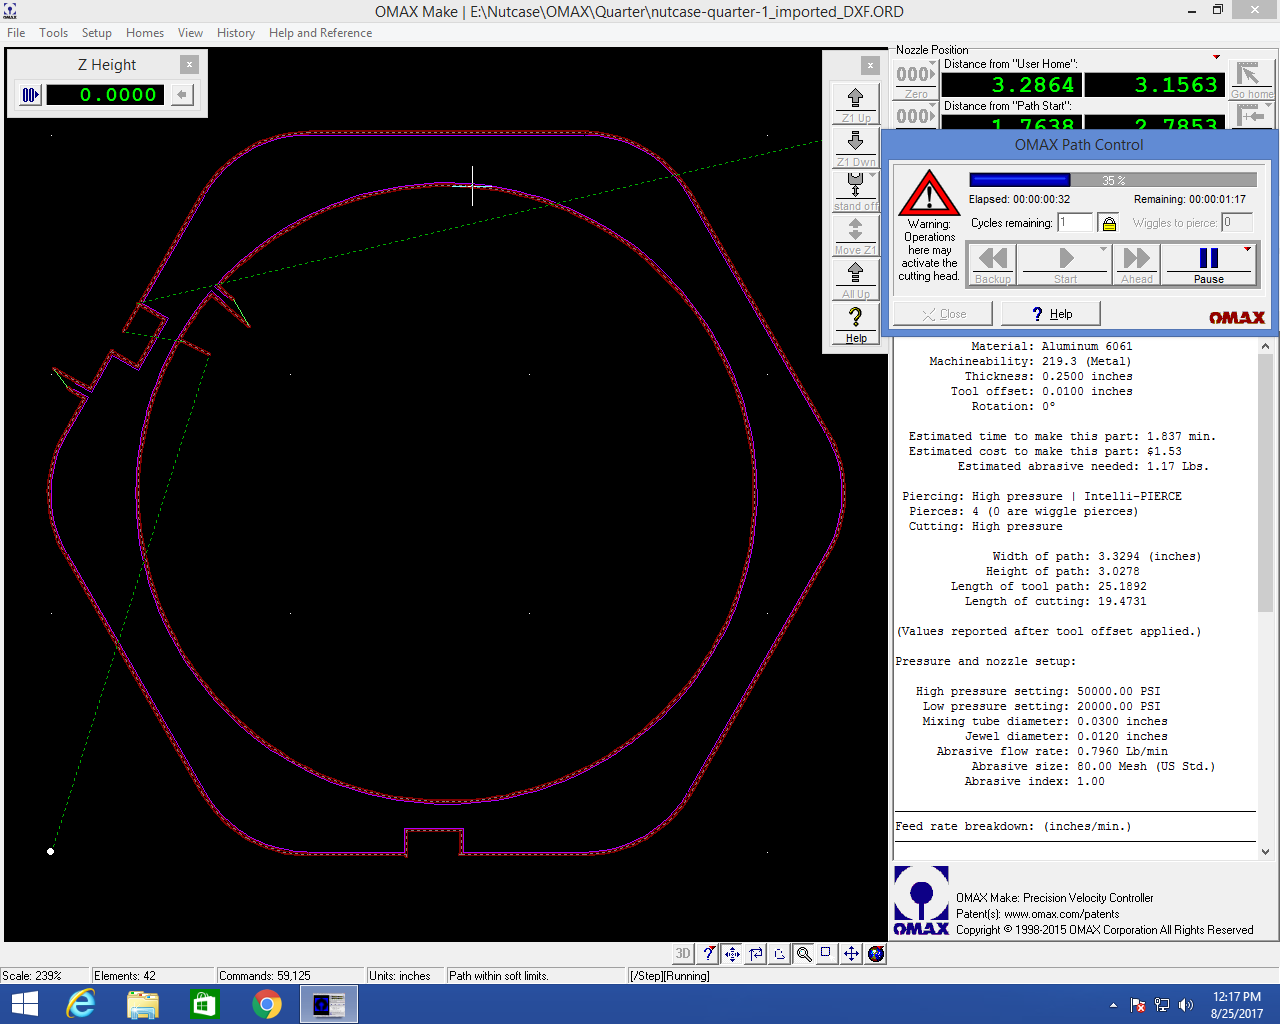Open the Windows Start button
This screenshot has height=1024, width=1280.
(24, 1004)
